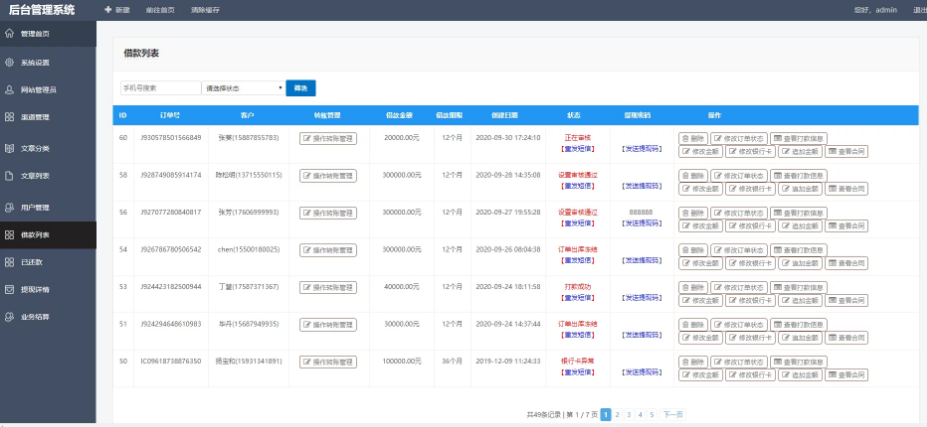Expand the 请选择状态 status dropdown
Screen dimensions: 927x427
(242, 88)
